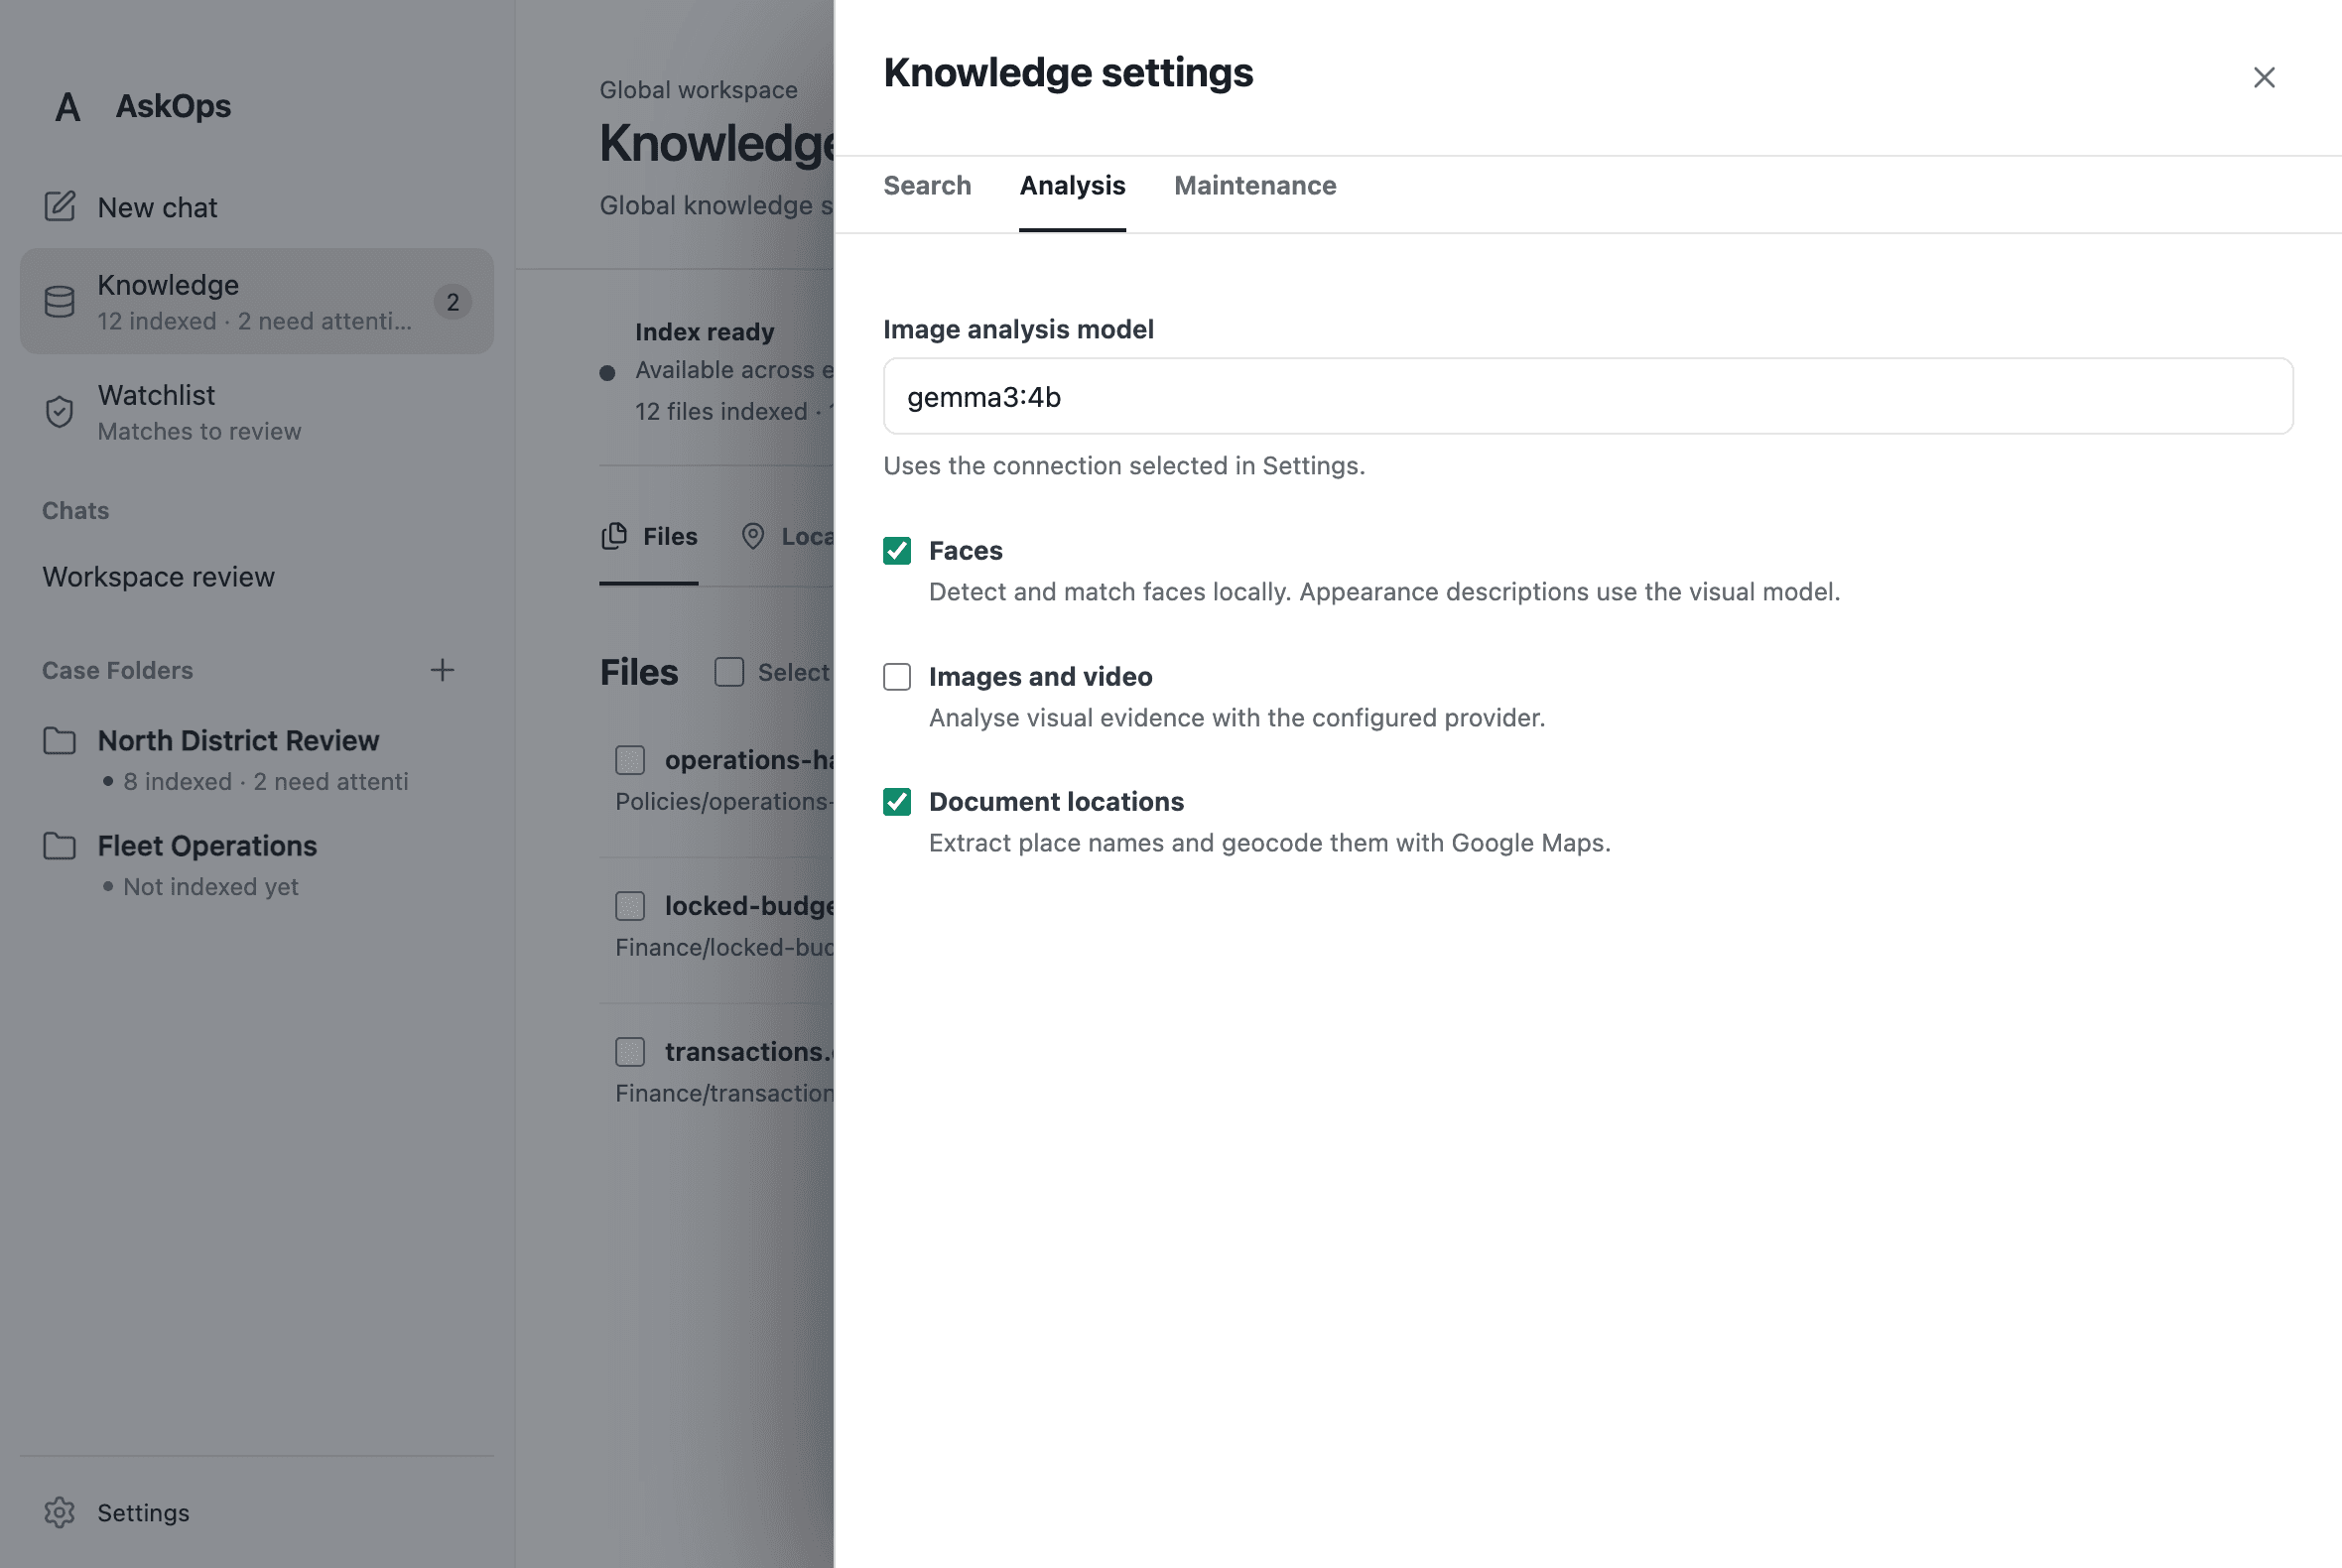Click 'Analyse visual evidence with the configured provider.'
2342x1568 pixels.
(x=1237, y=718)
